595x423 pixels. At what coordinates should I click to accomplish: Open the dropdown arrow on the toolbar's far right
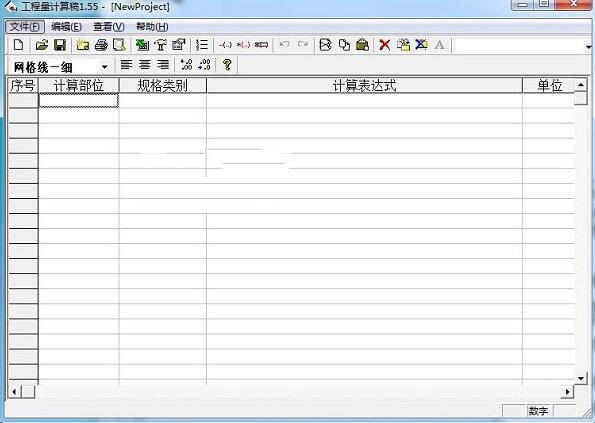(x=589, y=47)
